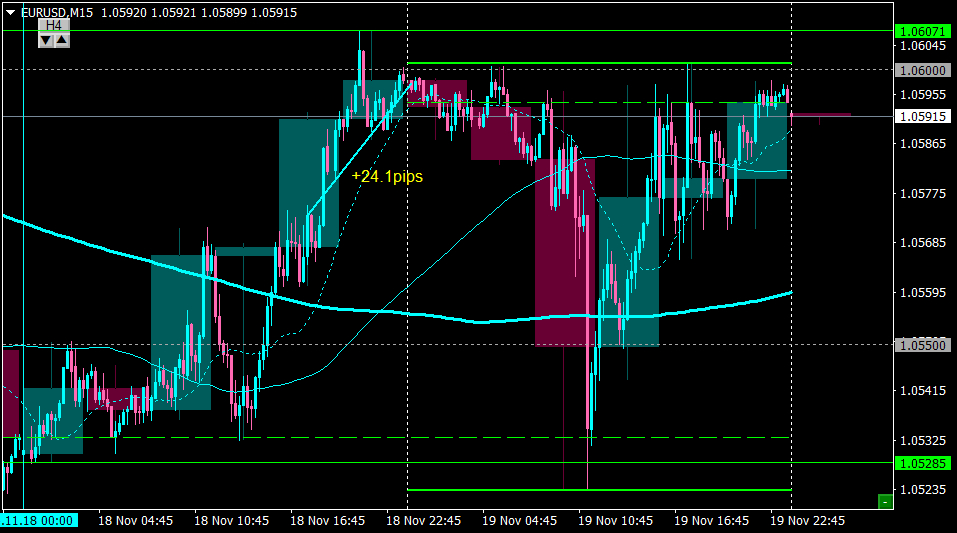Click the EURUSD,M15 chart title text
The height and width of the screenshot is (533, 957).
point(59,11)
